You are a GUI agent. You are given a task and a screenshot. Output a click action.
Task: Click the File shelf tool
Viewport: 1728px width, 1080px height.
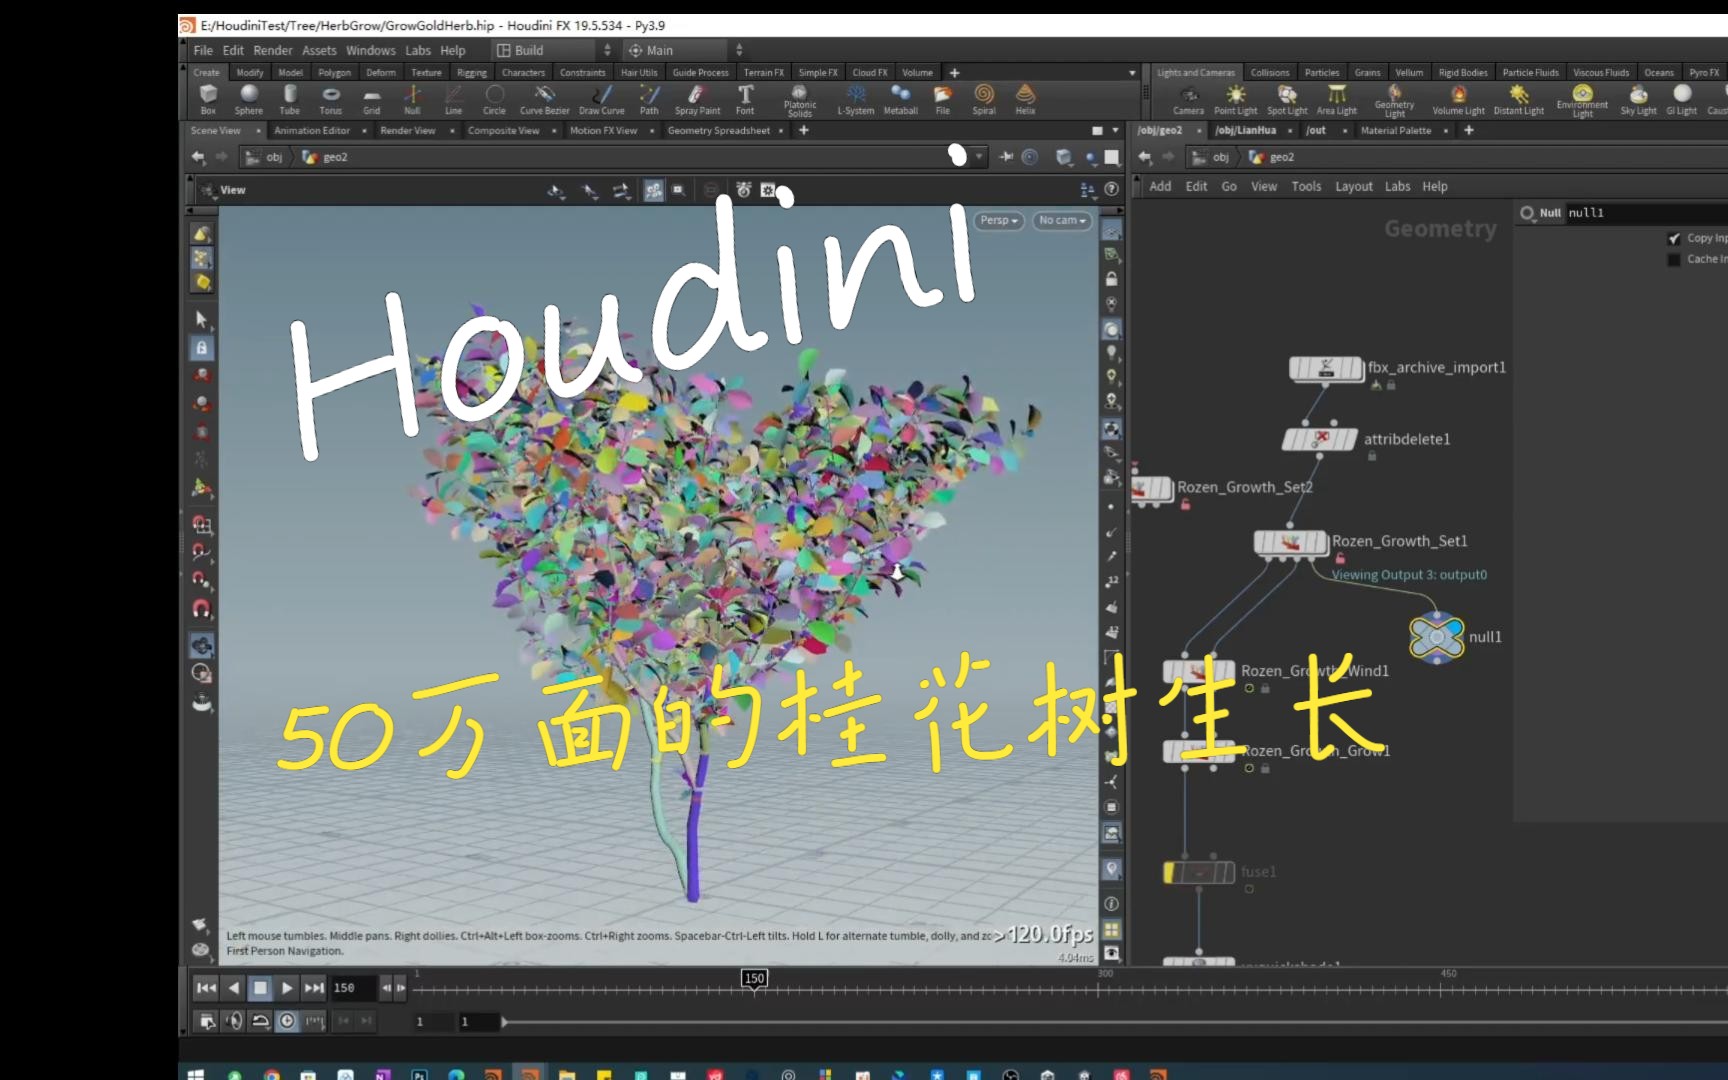click(x=943, y=98)
